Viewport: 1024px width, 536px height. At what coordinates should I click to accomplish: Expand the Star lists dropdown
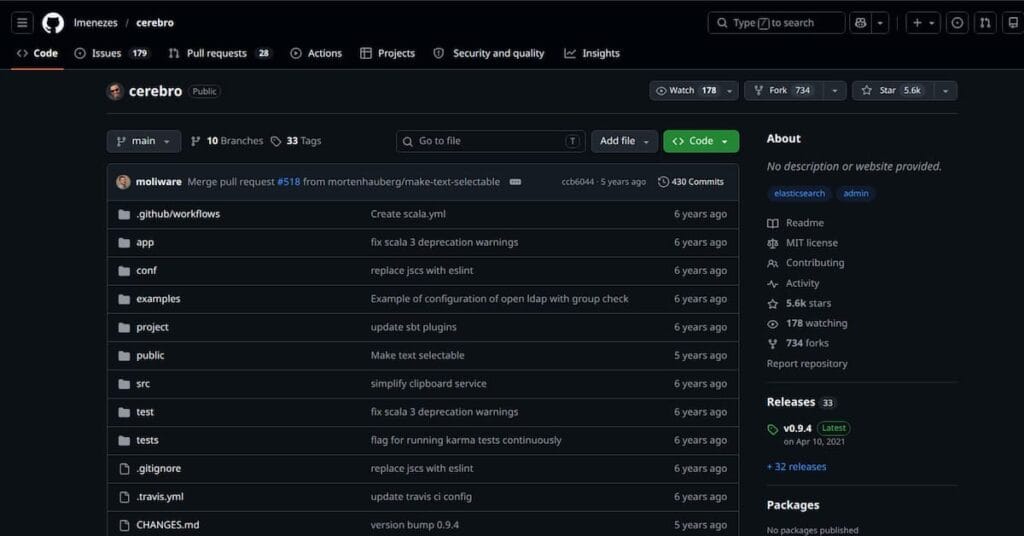pos(945,91)
